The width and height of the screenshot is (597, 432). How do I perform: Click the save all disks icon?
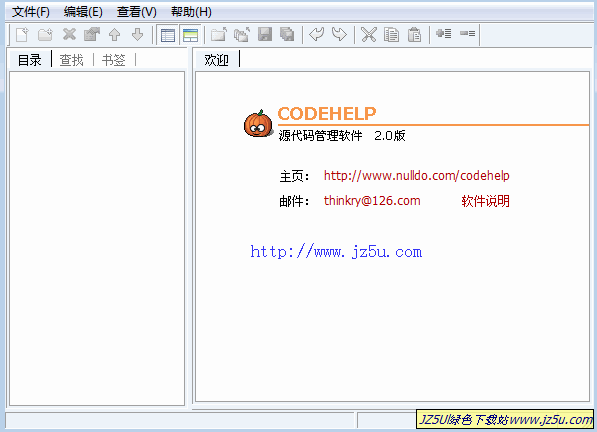(287, 34)
